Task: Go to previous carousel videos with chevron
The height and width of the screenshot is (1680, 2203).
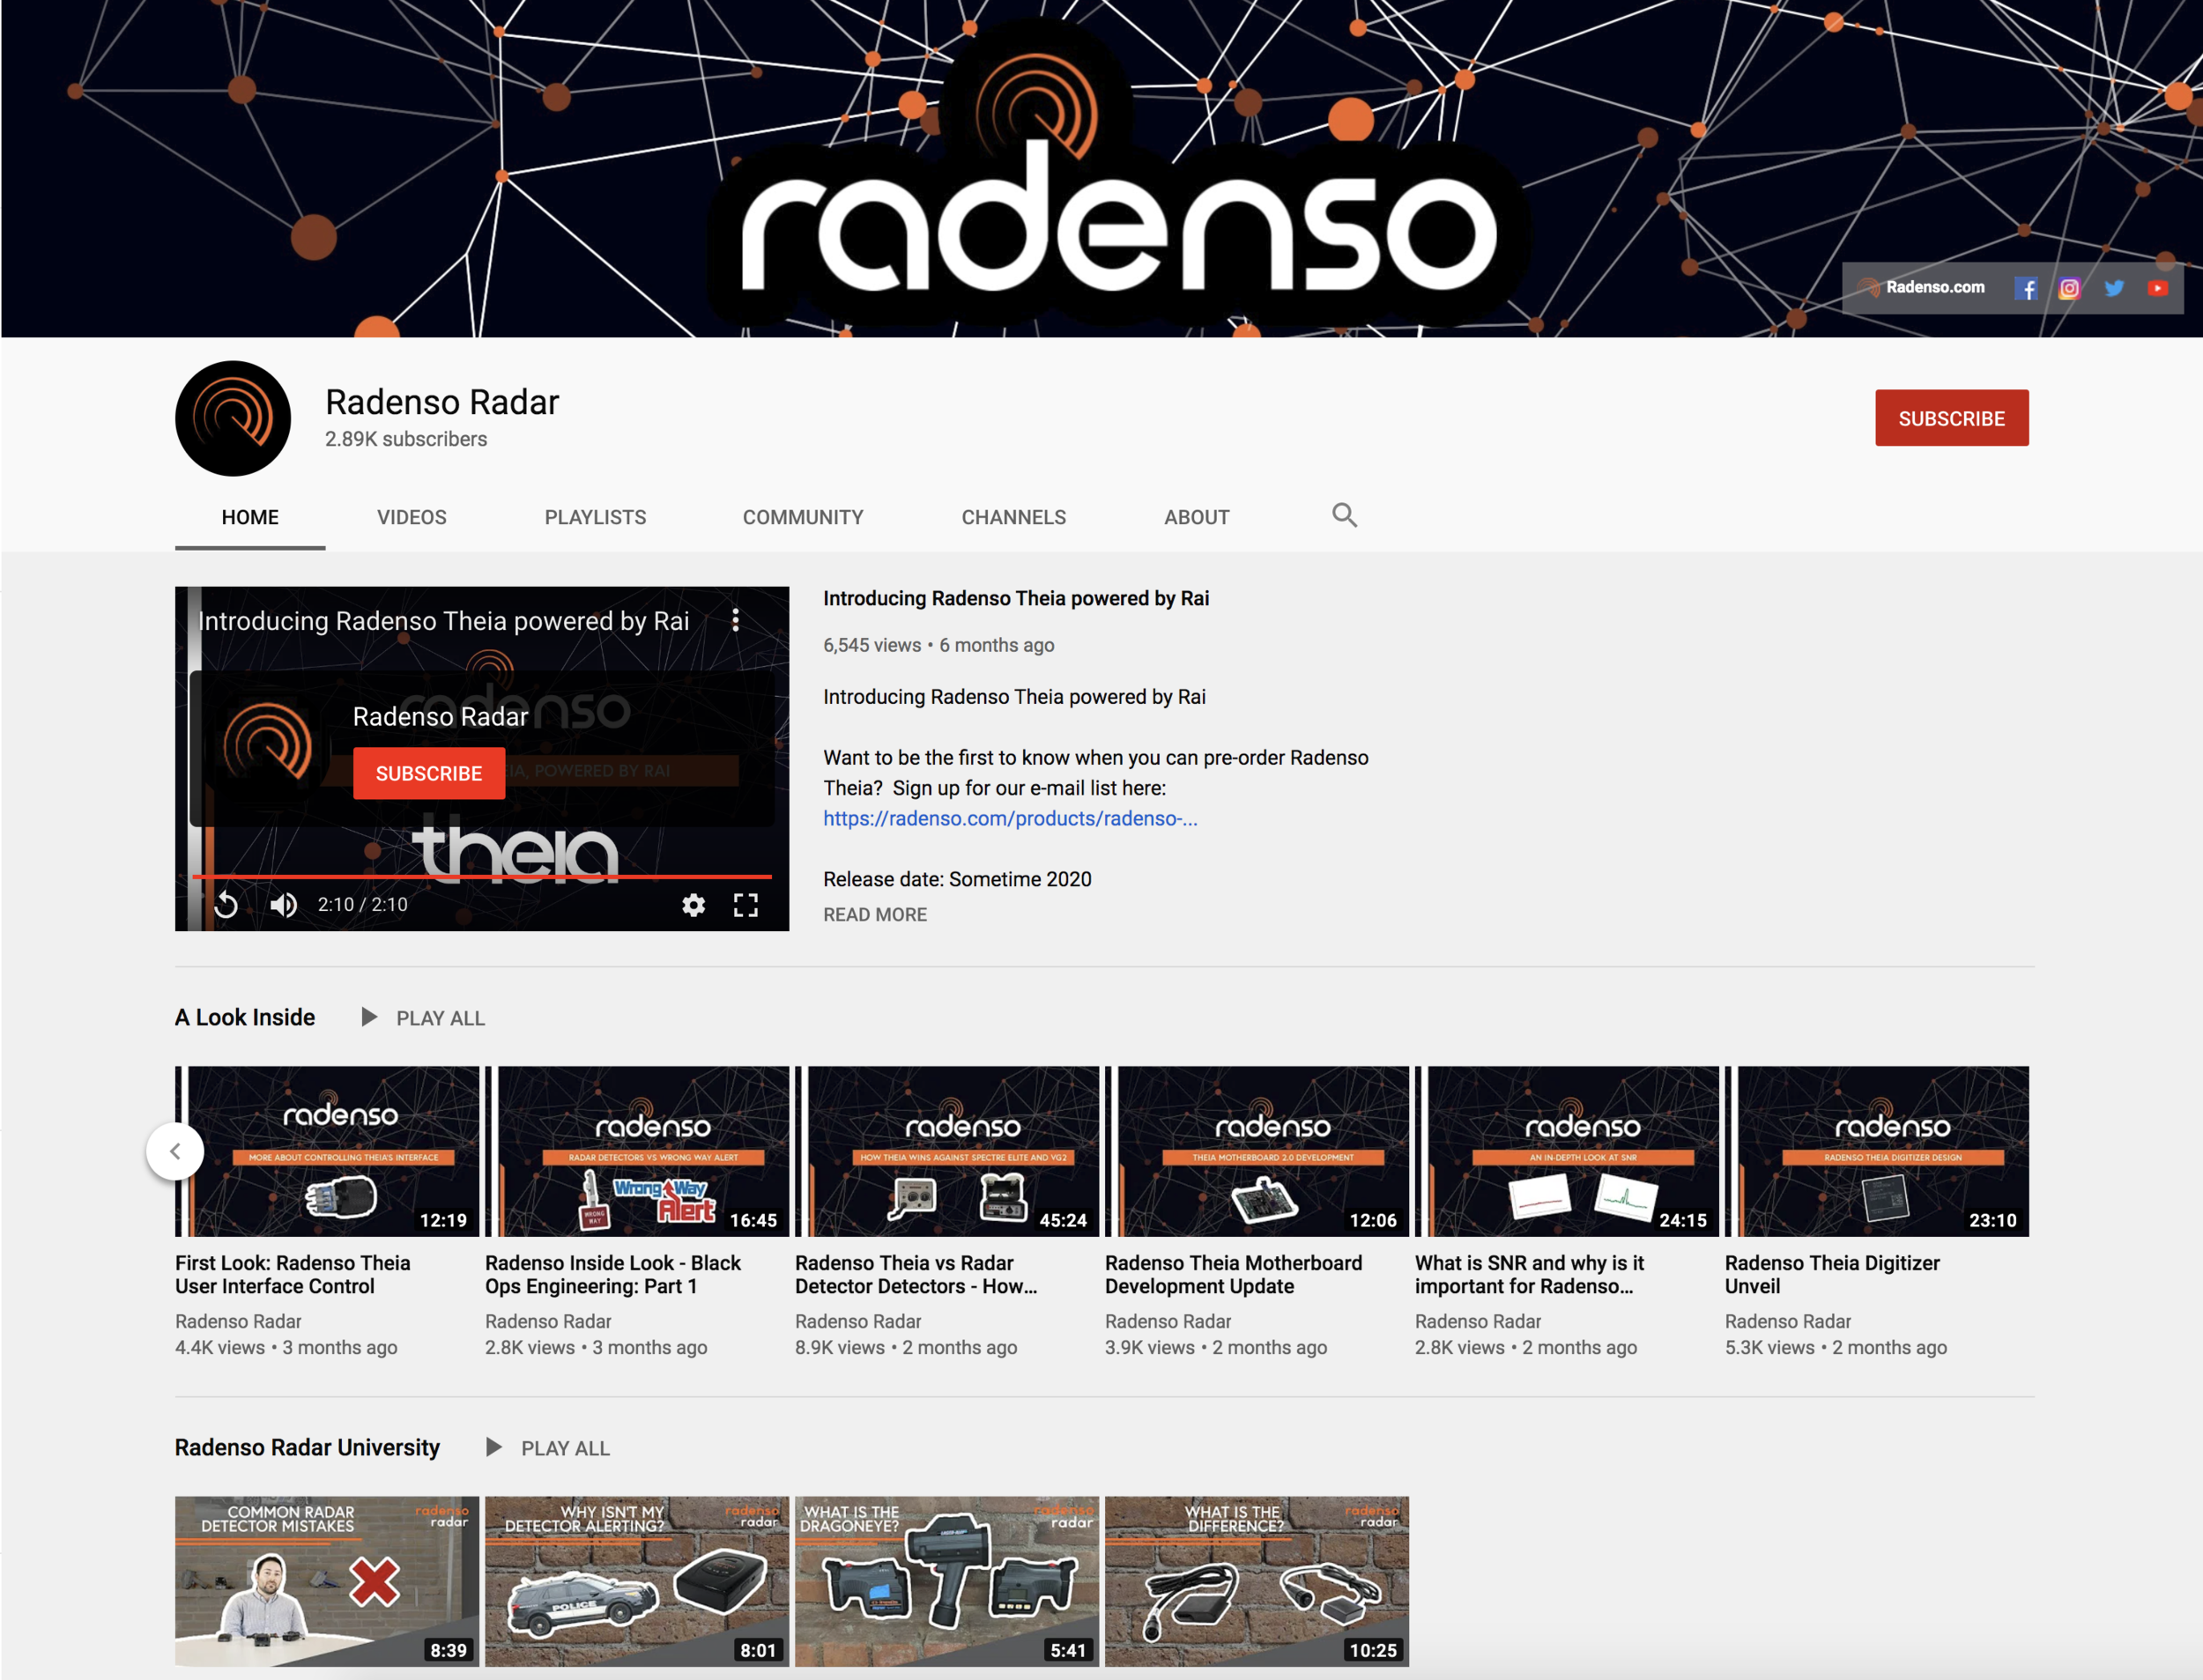Action: coord(175,1151)
